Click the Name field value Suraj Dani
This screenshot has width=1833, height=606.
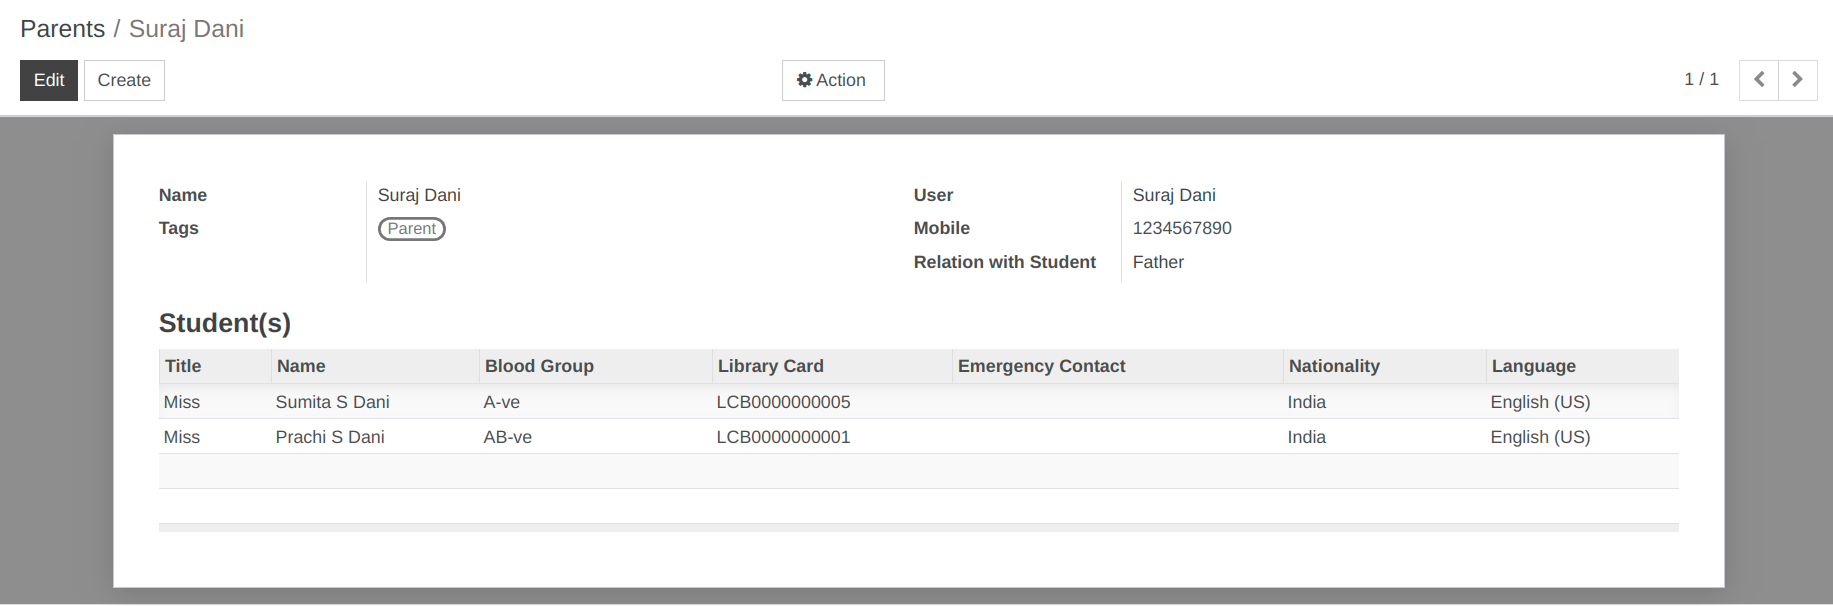pos(419,195)
